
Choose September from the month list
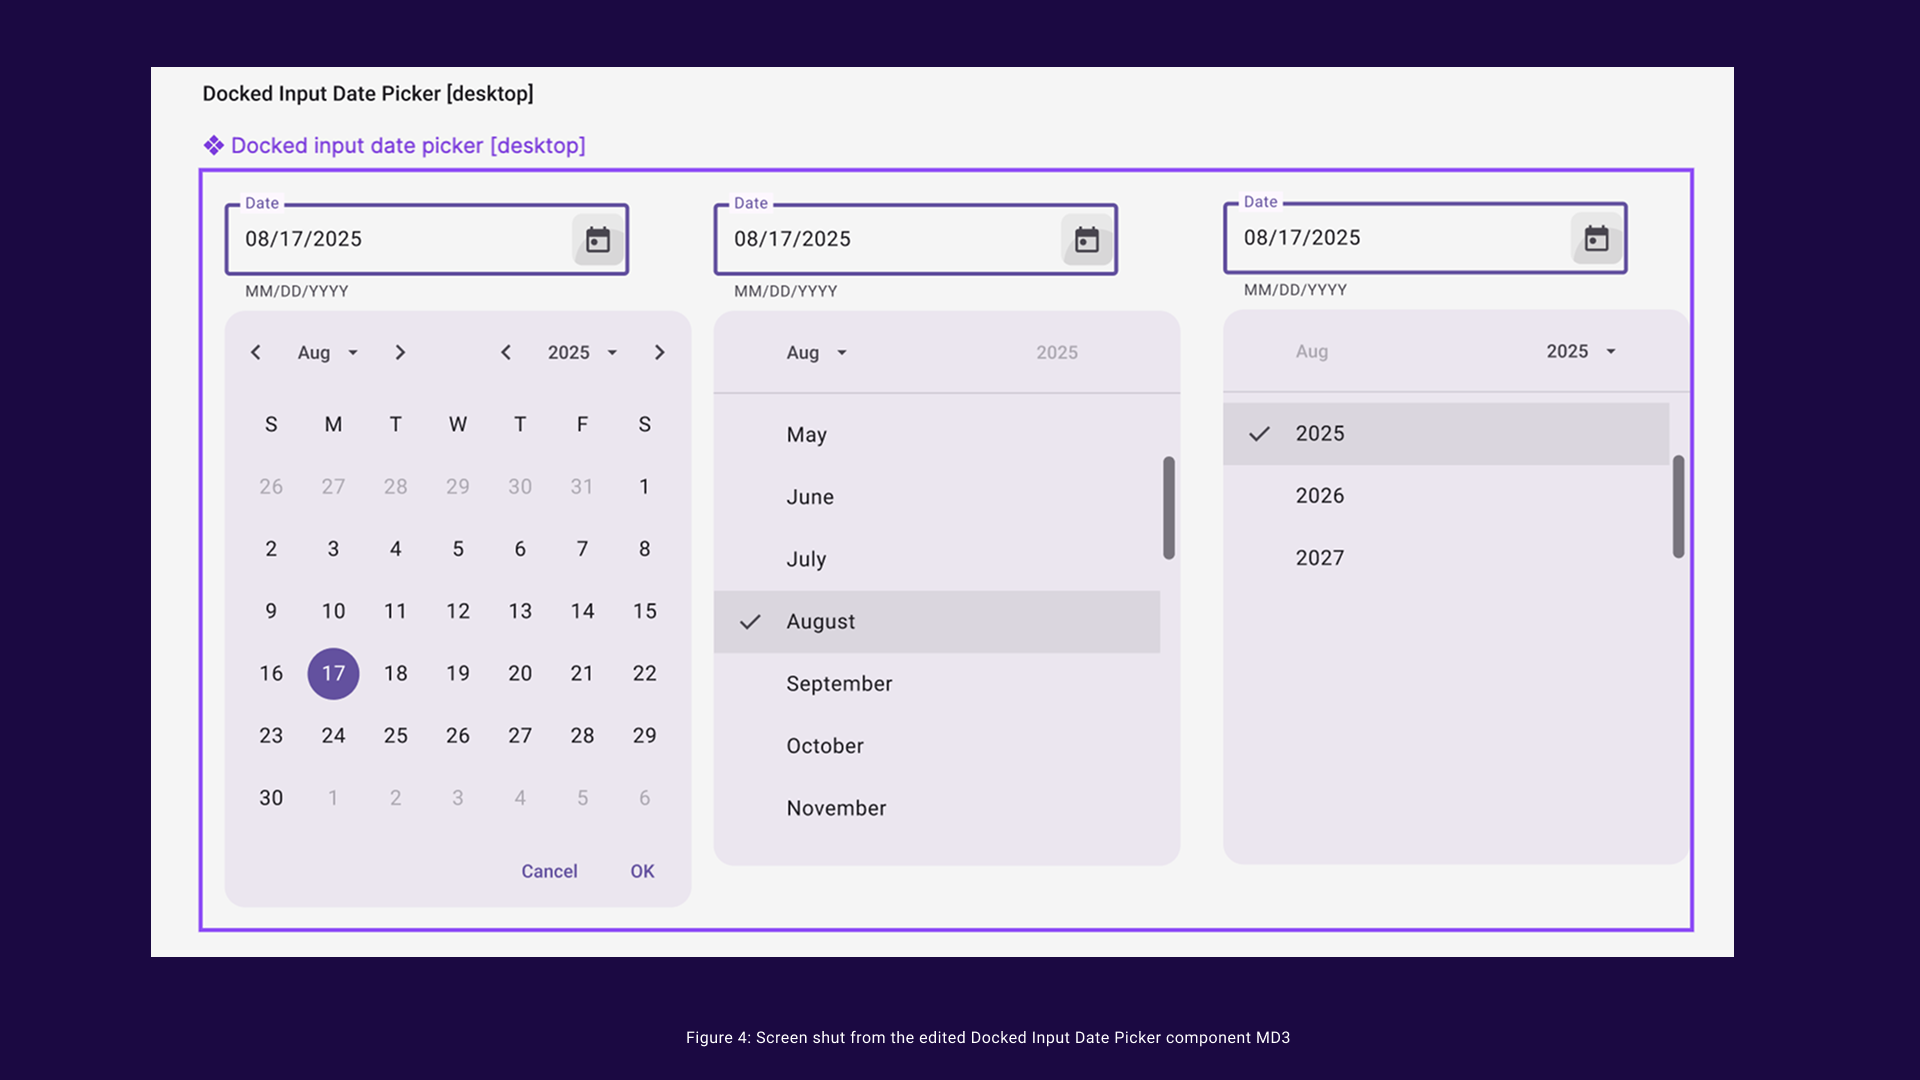[x=839, y=684]
